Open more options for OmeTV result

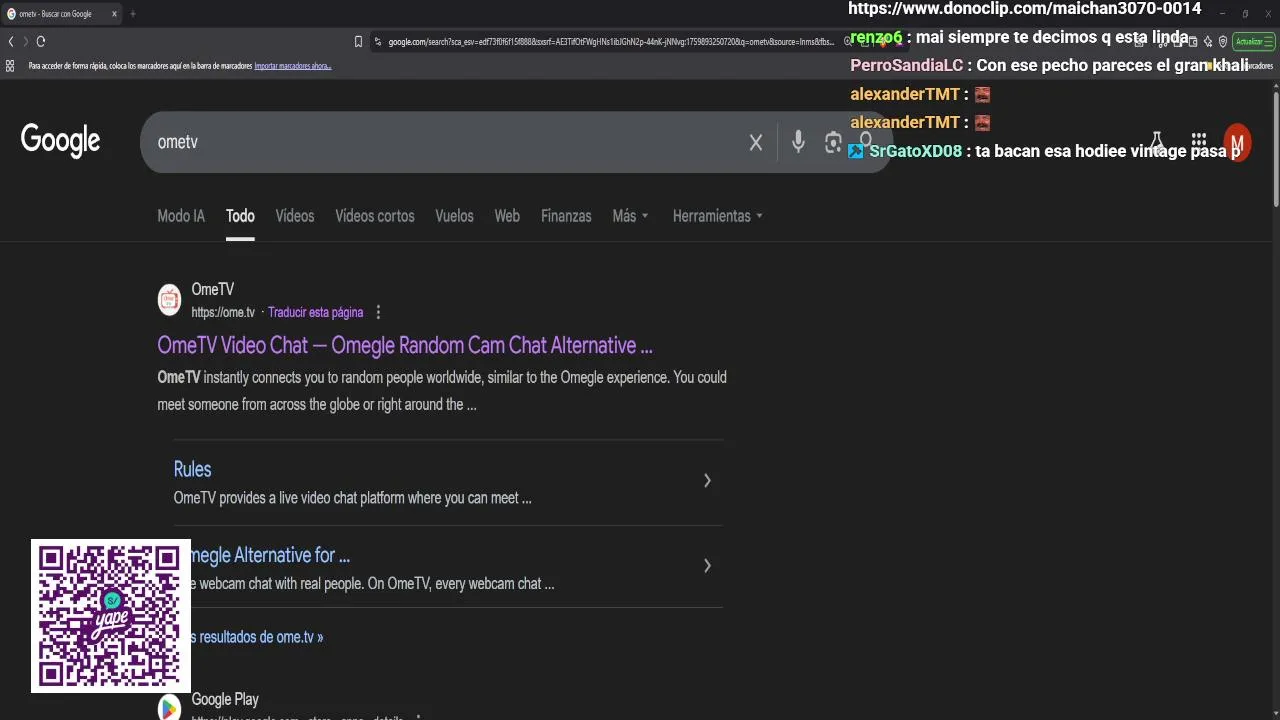[x=378, y=312]
